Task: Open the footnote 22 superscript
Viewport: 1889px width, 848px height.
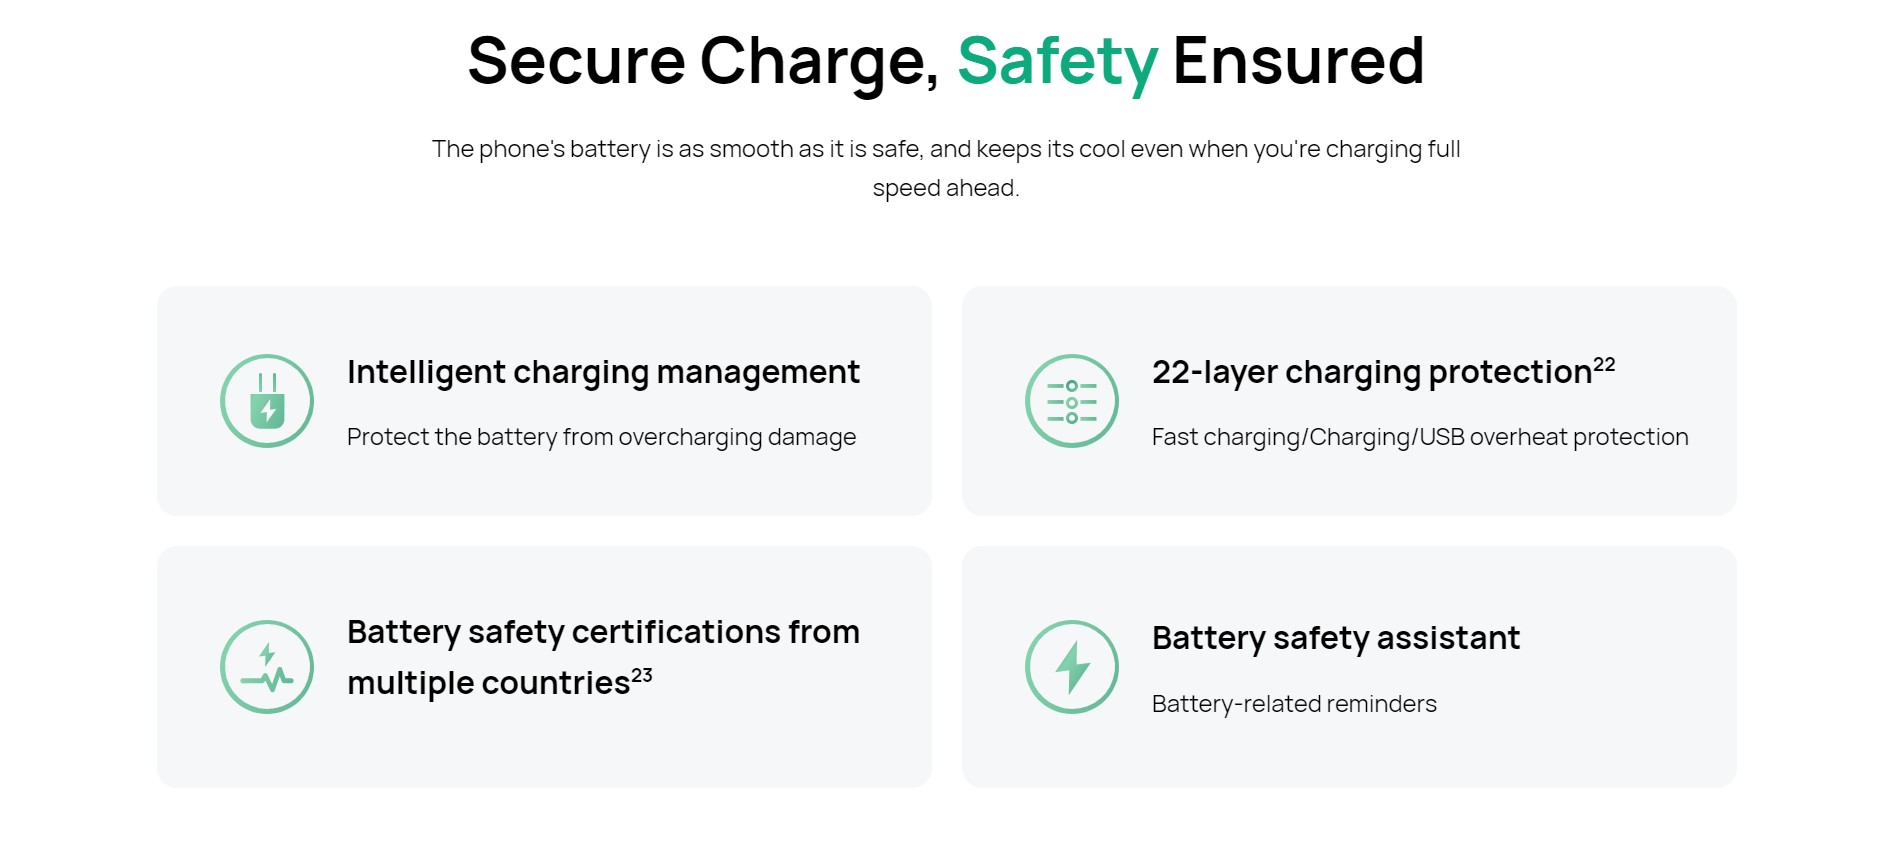Action: click(1604, 365)
